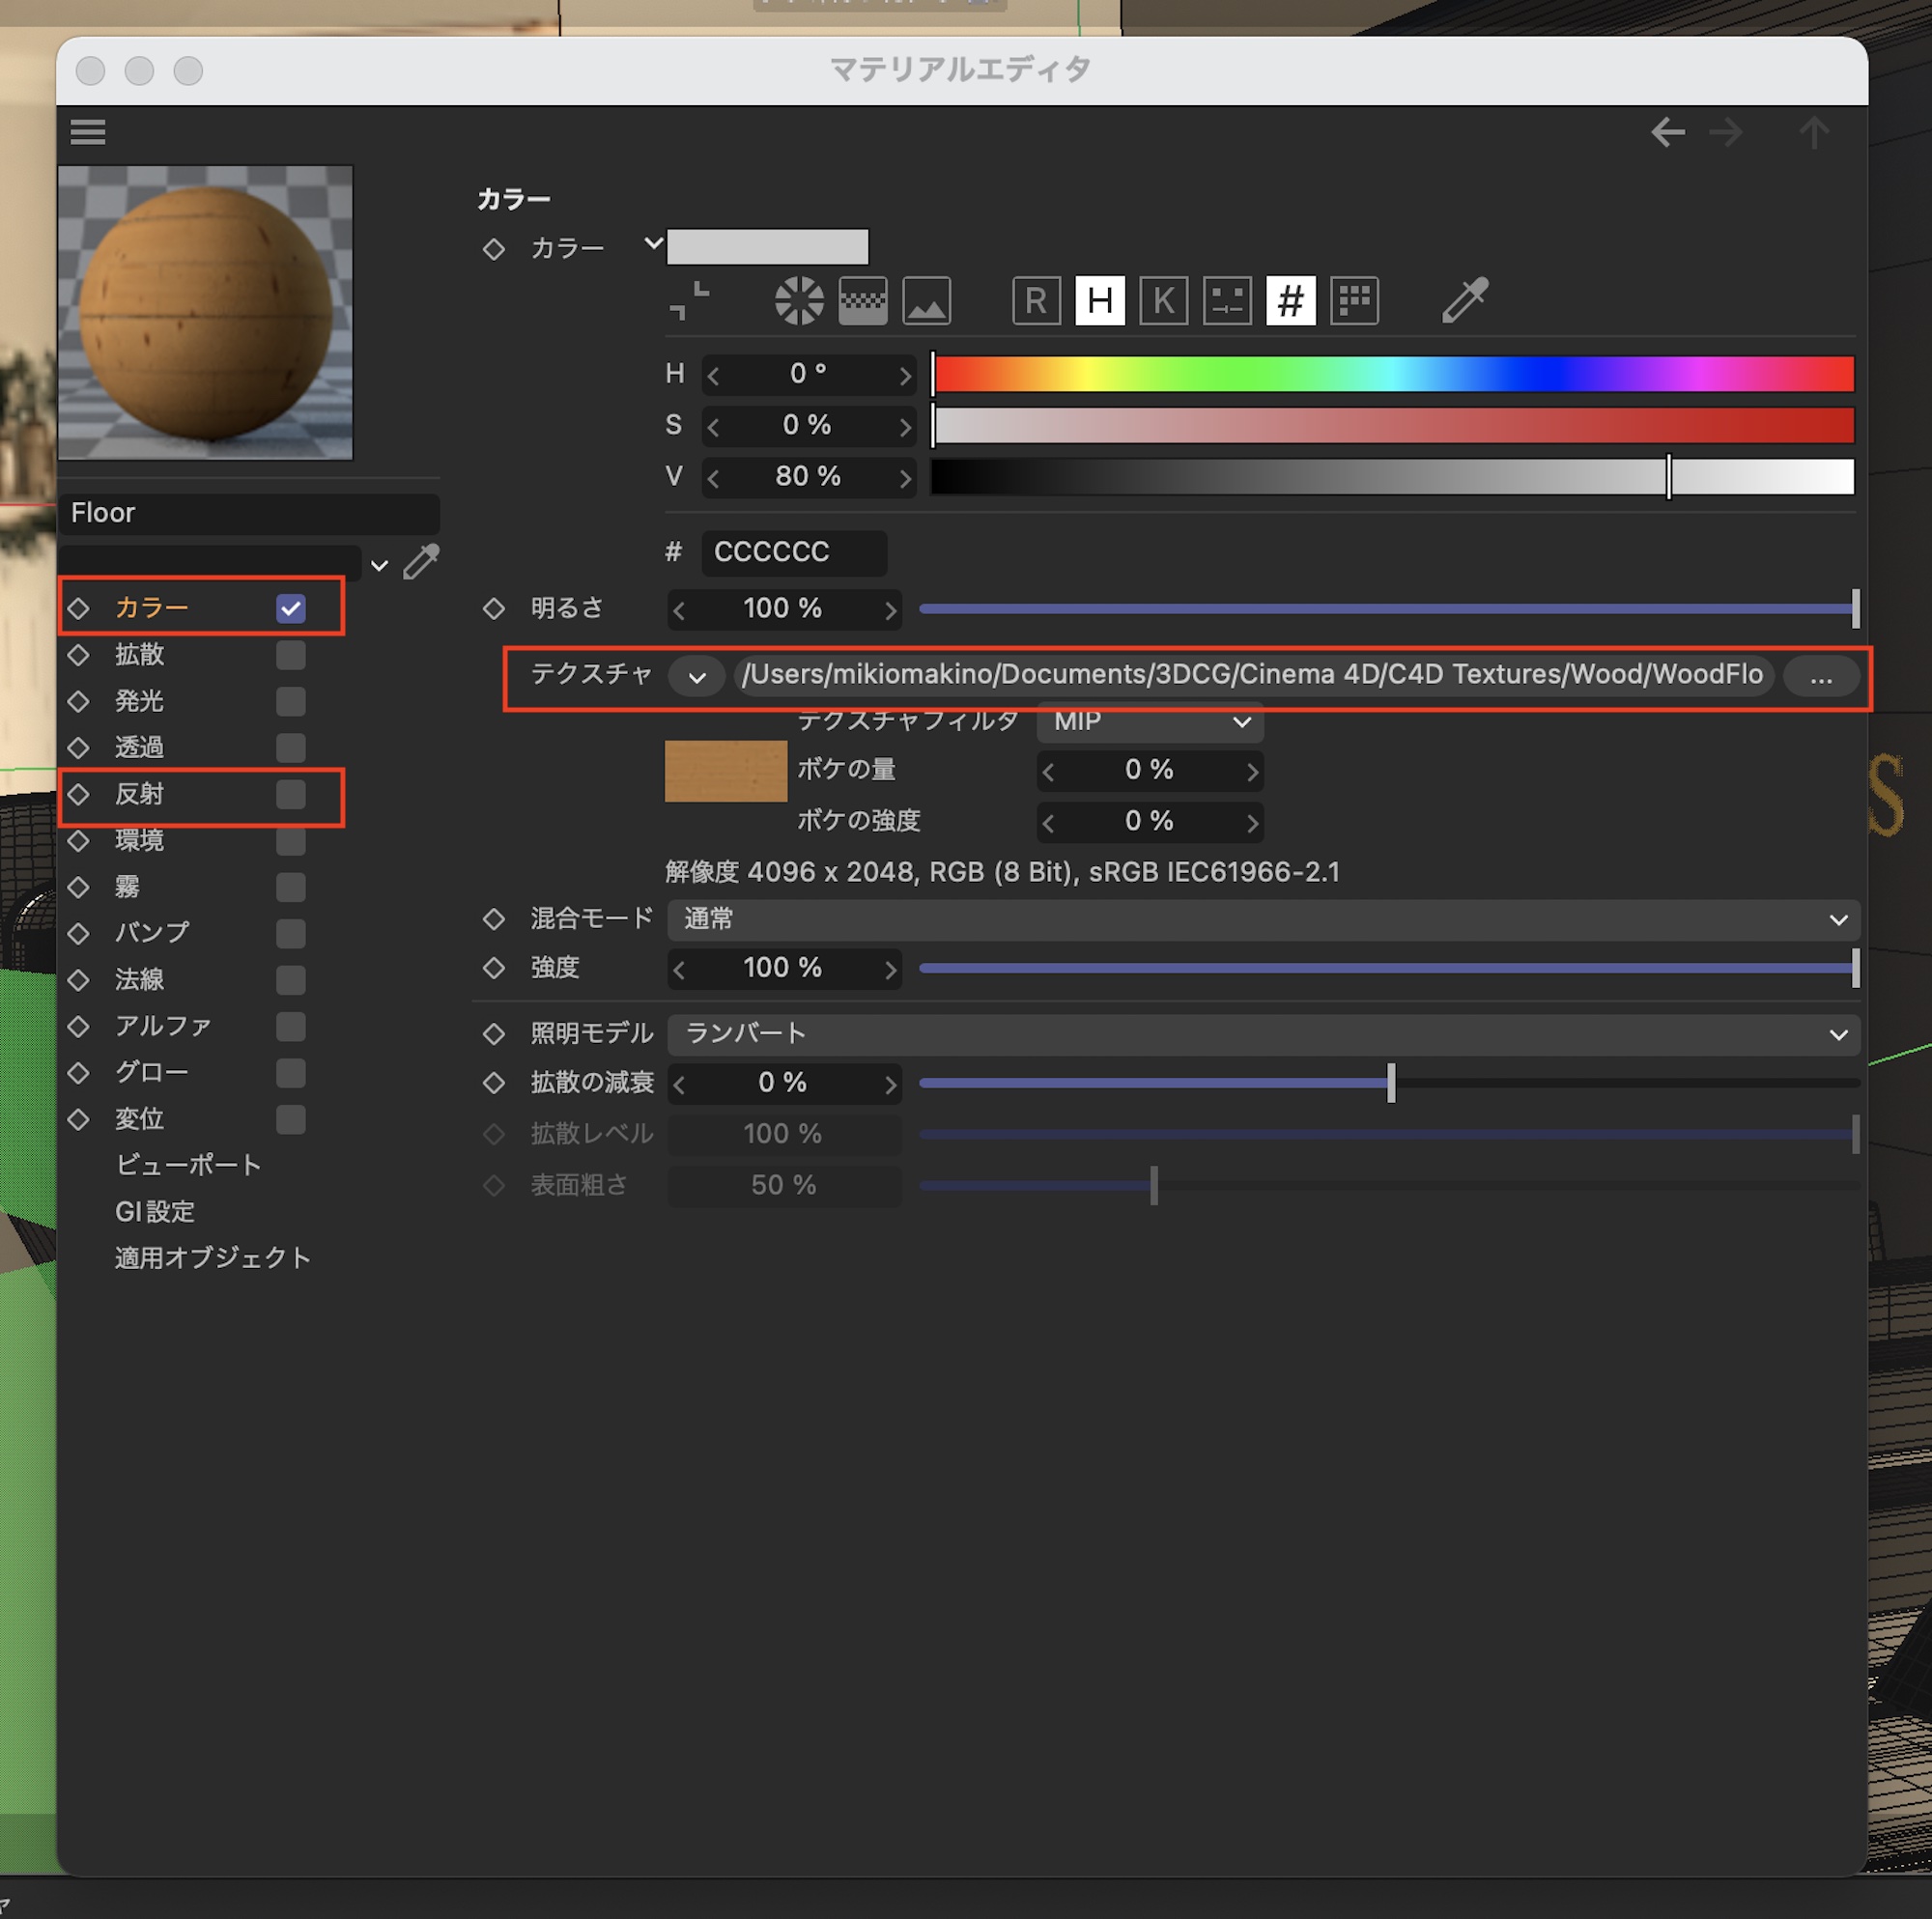Click the back arrow navigation icon
1932x1919 pixels.
click(1666, 132)
